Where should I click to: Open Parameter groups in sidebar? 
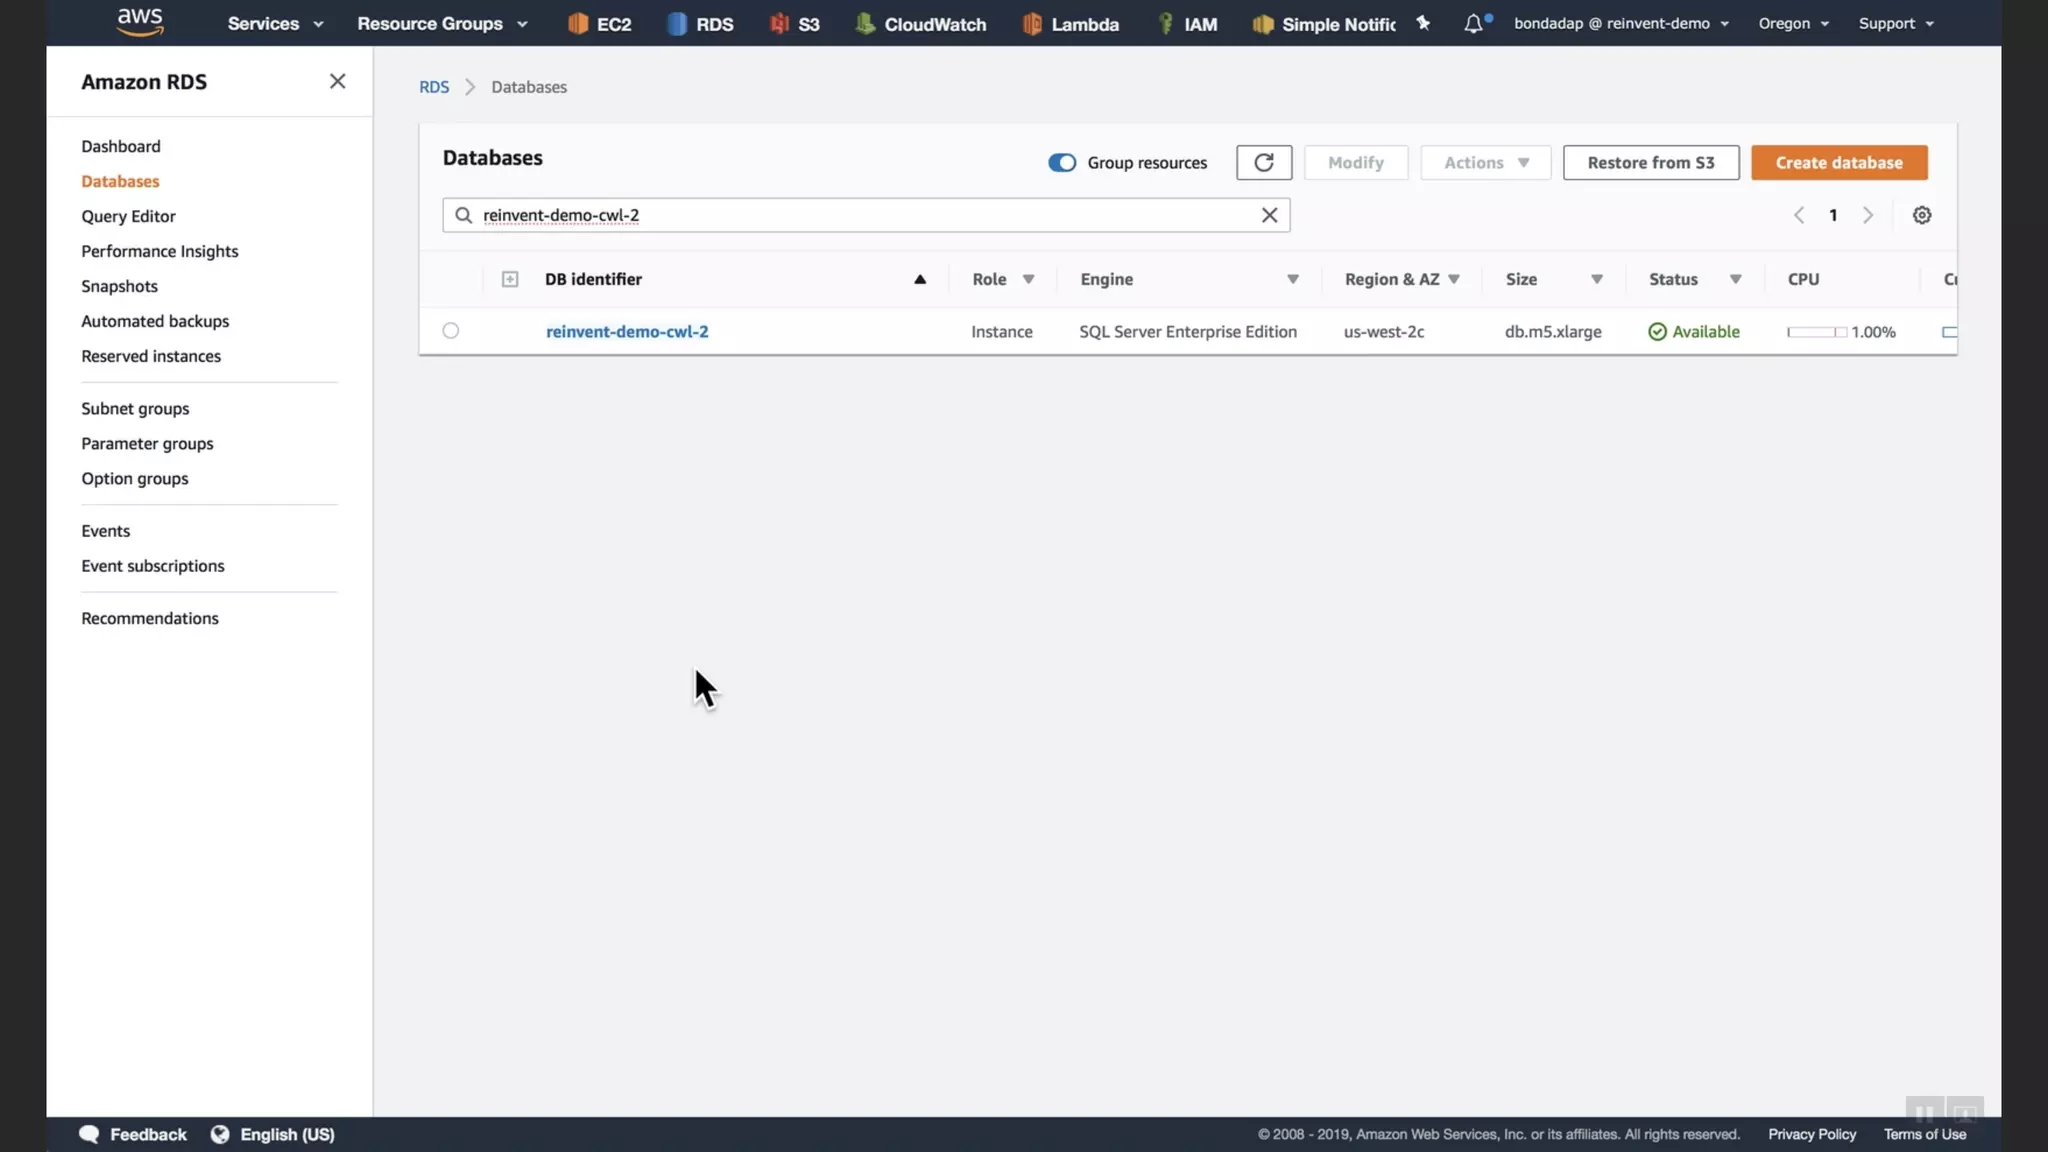[147, 443]
